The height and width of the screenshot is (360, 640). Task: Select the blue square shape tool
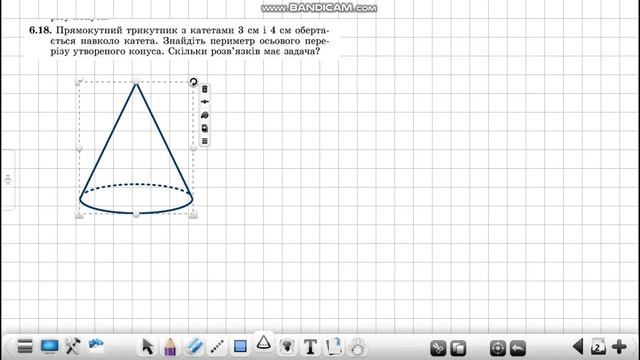(x=240, y=347)
